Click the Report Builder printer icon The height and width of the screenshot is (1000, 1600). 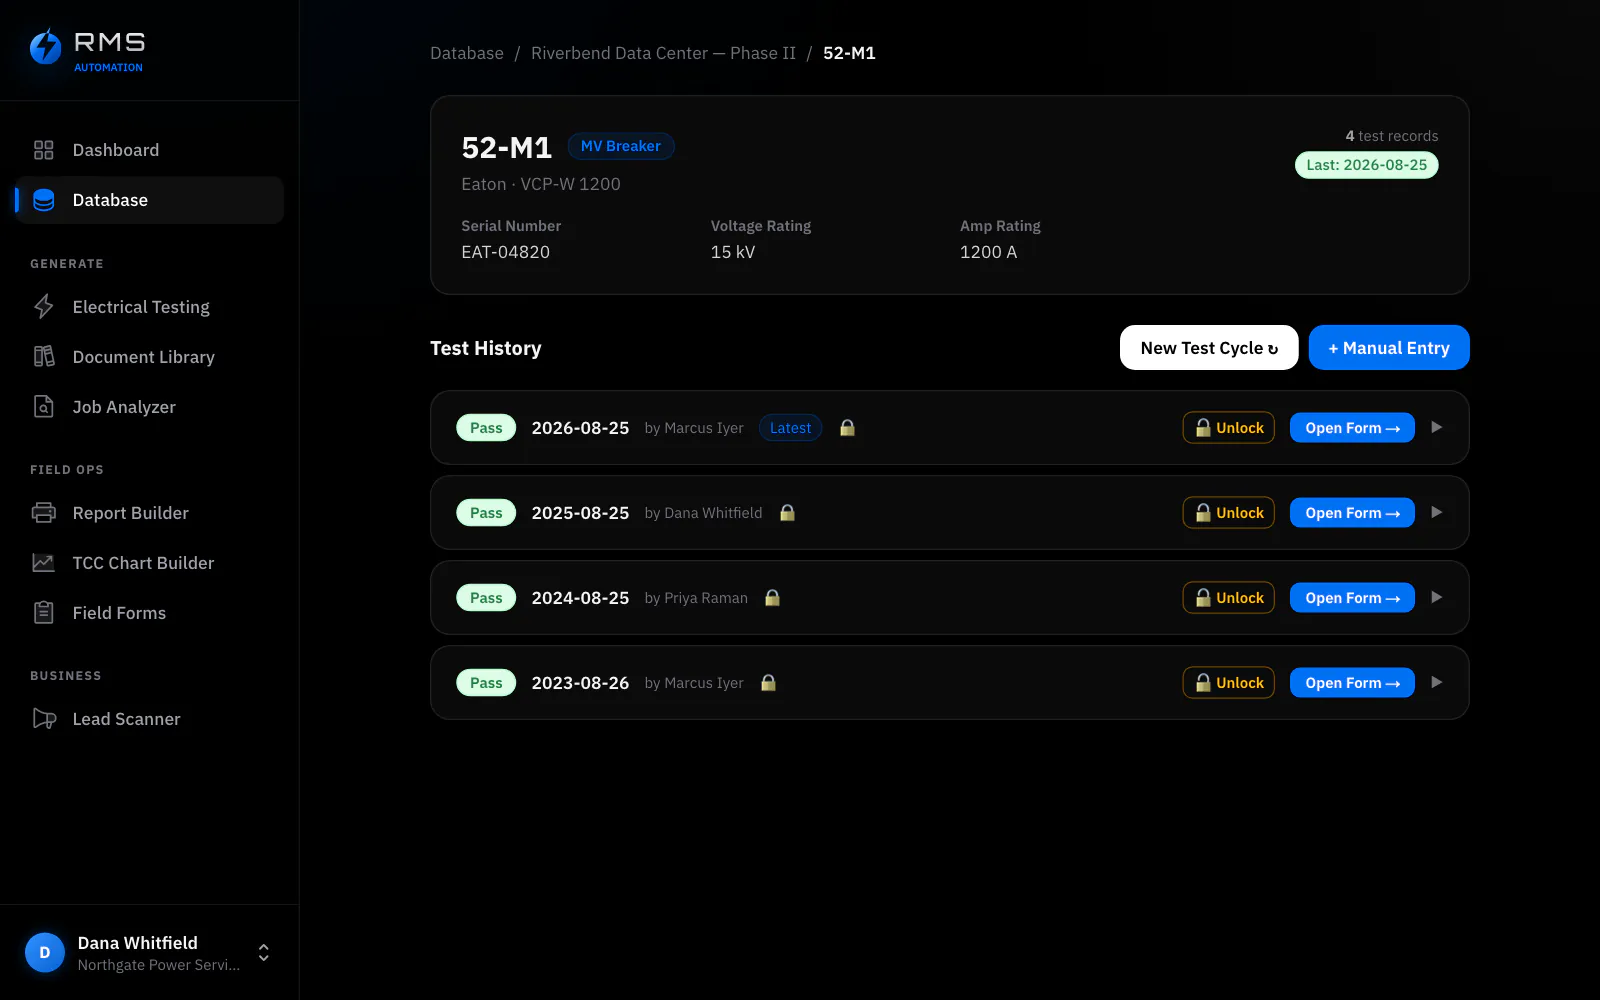(44, 513)
